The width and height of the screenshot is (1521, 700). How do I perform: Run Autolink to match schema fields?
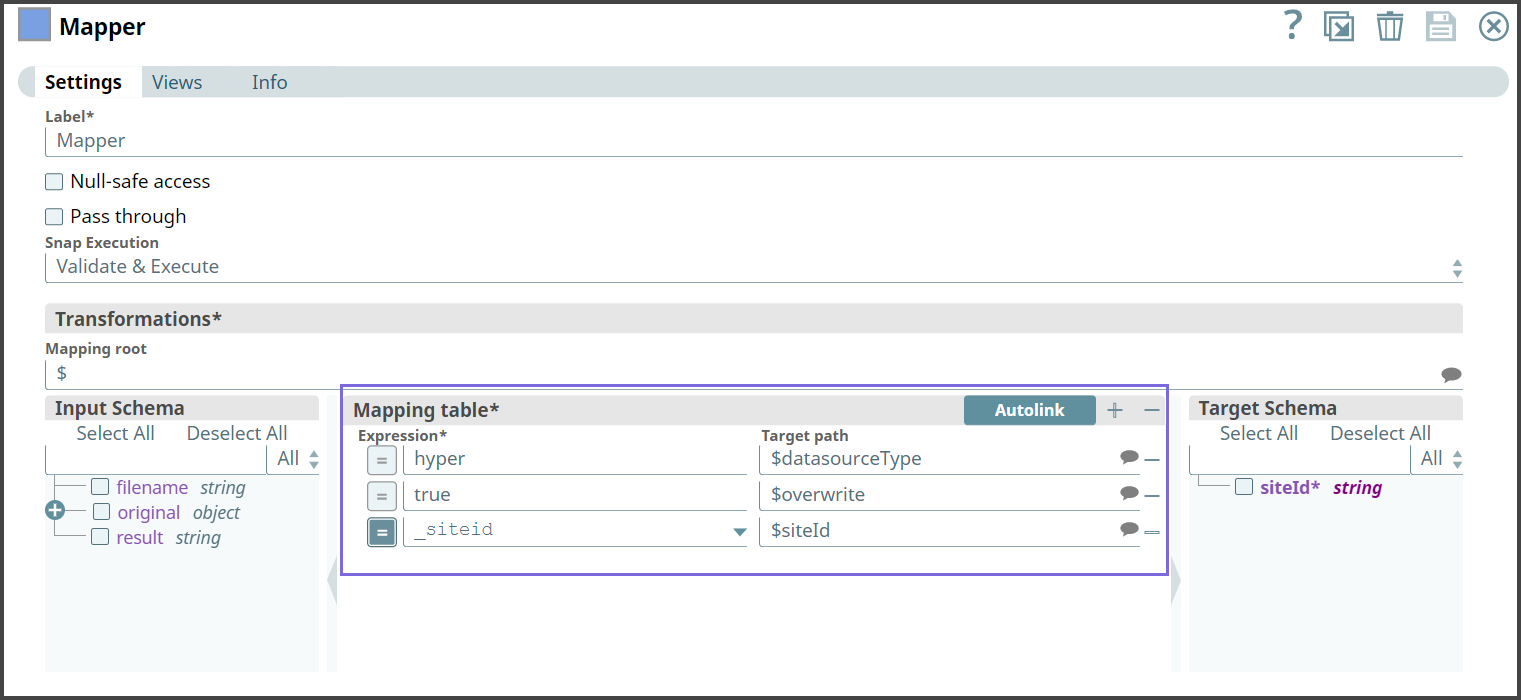[x=1029, y=410]
